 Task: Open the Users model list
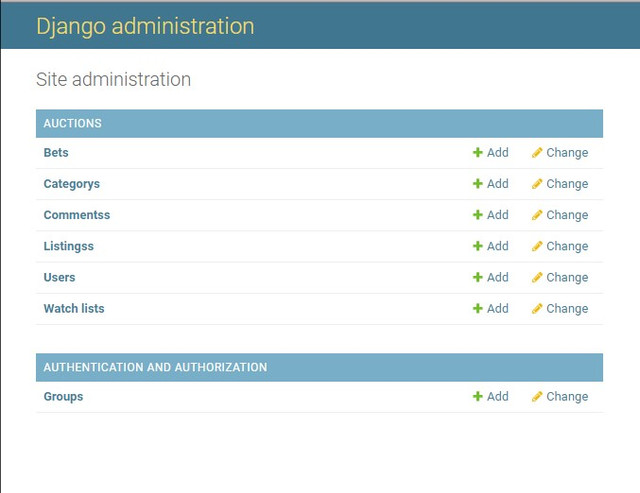tap(59, 278)
